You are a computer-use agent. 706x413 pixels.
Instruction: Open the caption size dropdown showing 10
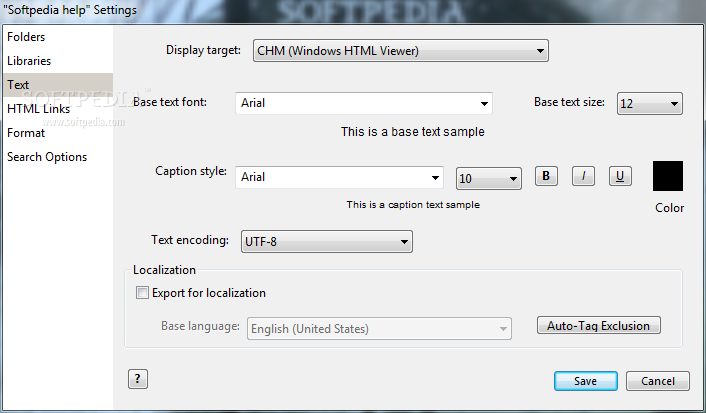(x=488, y=179)
